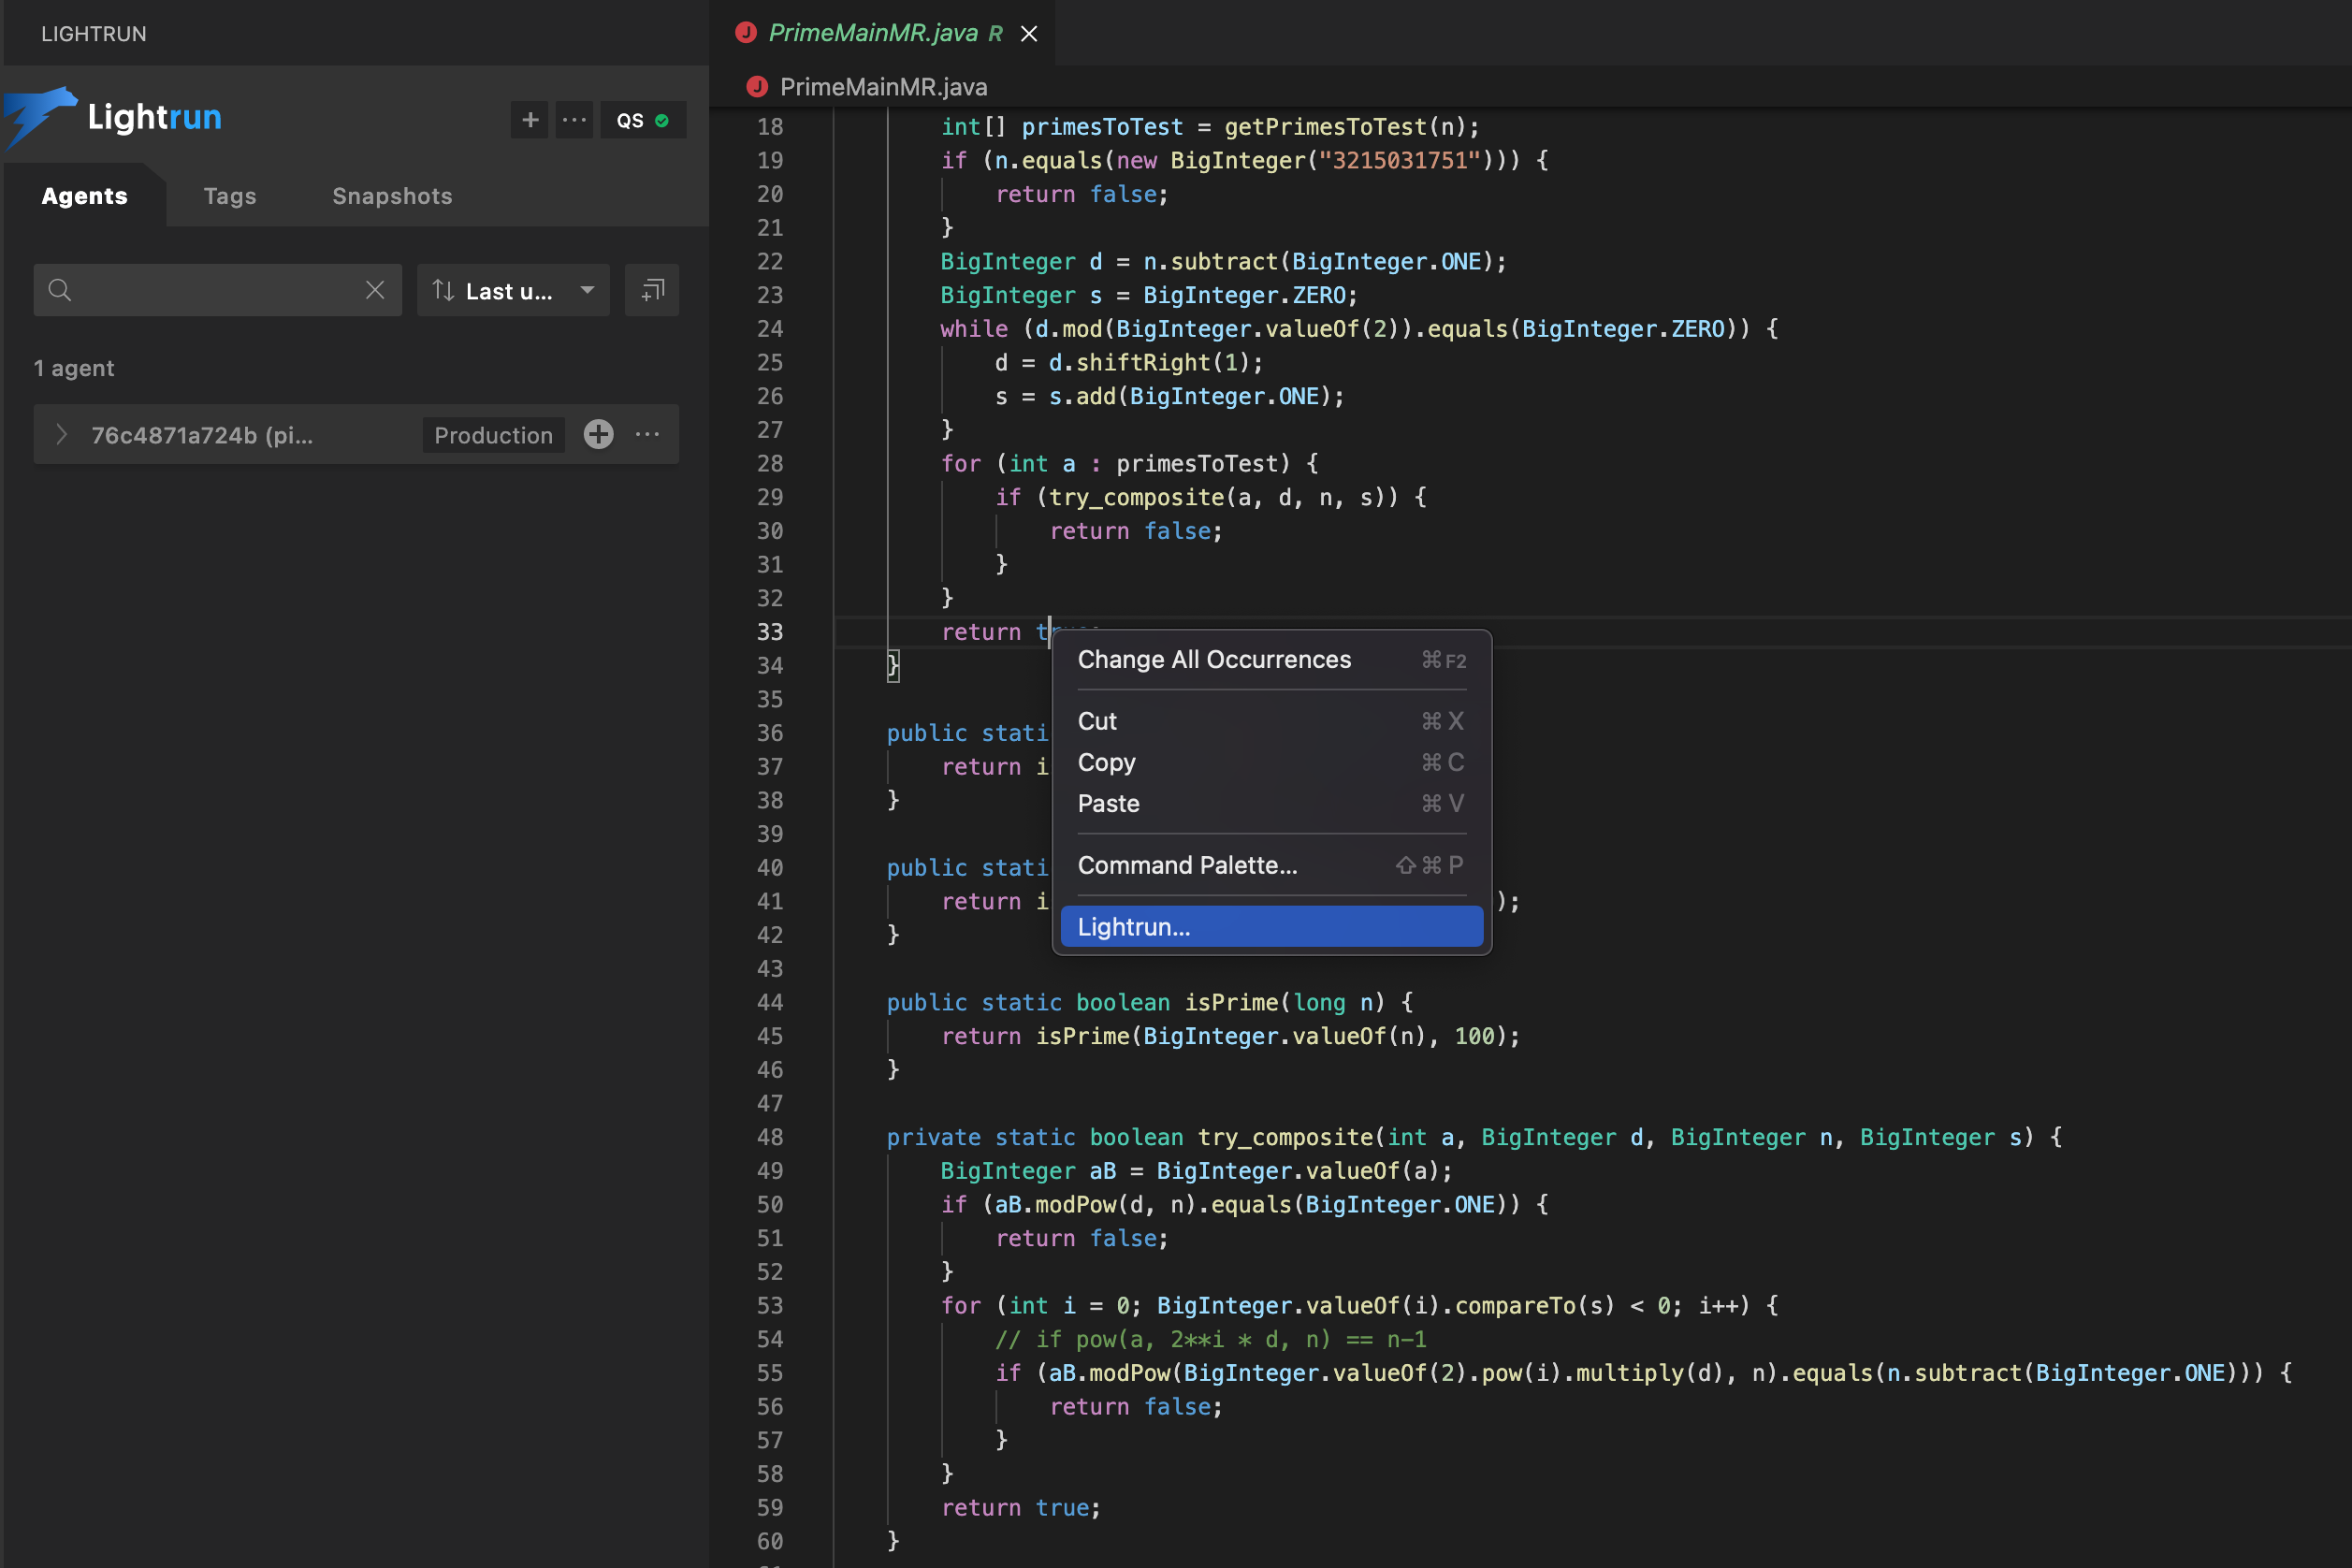Clear the agent search with X icon
2352x1568 pixels.
click(x=375, y=290)
